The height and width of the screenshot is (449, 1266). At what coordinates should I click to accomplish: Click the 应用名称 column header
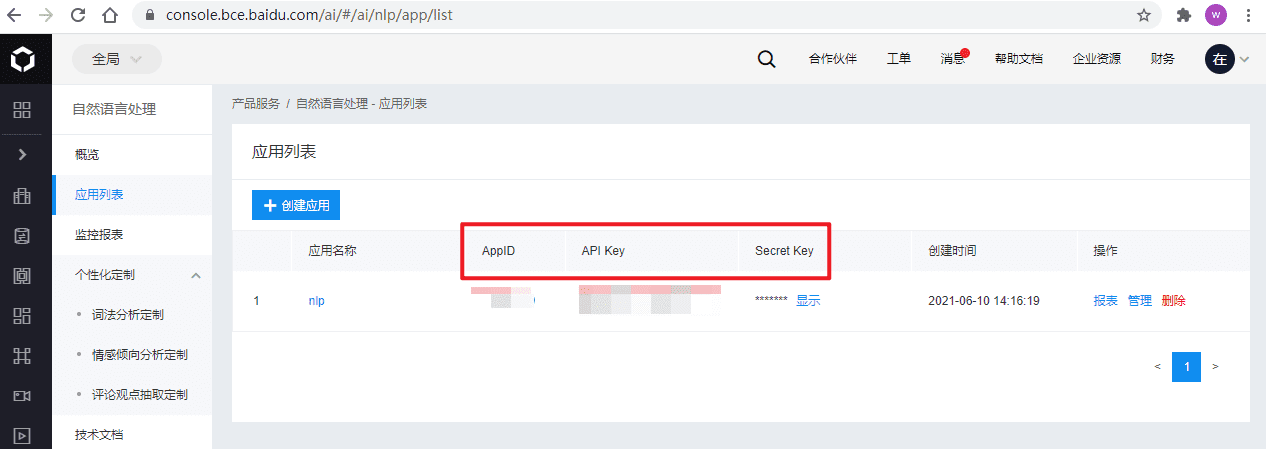(332, 251)
